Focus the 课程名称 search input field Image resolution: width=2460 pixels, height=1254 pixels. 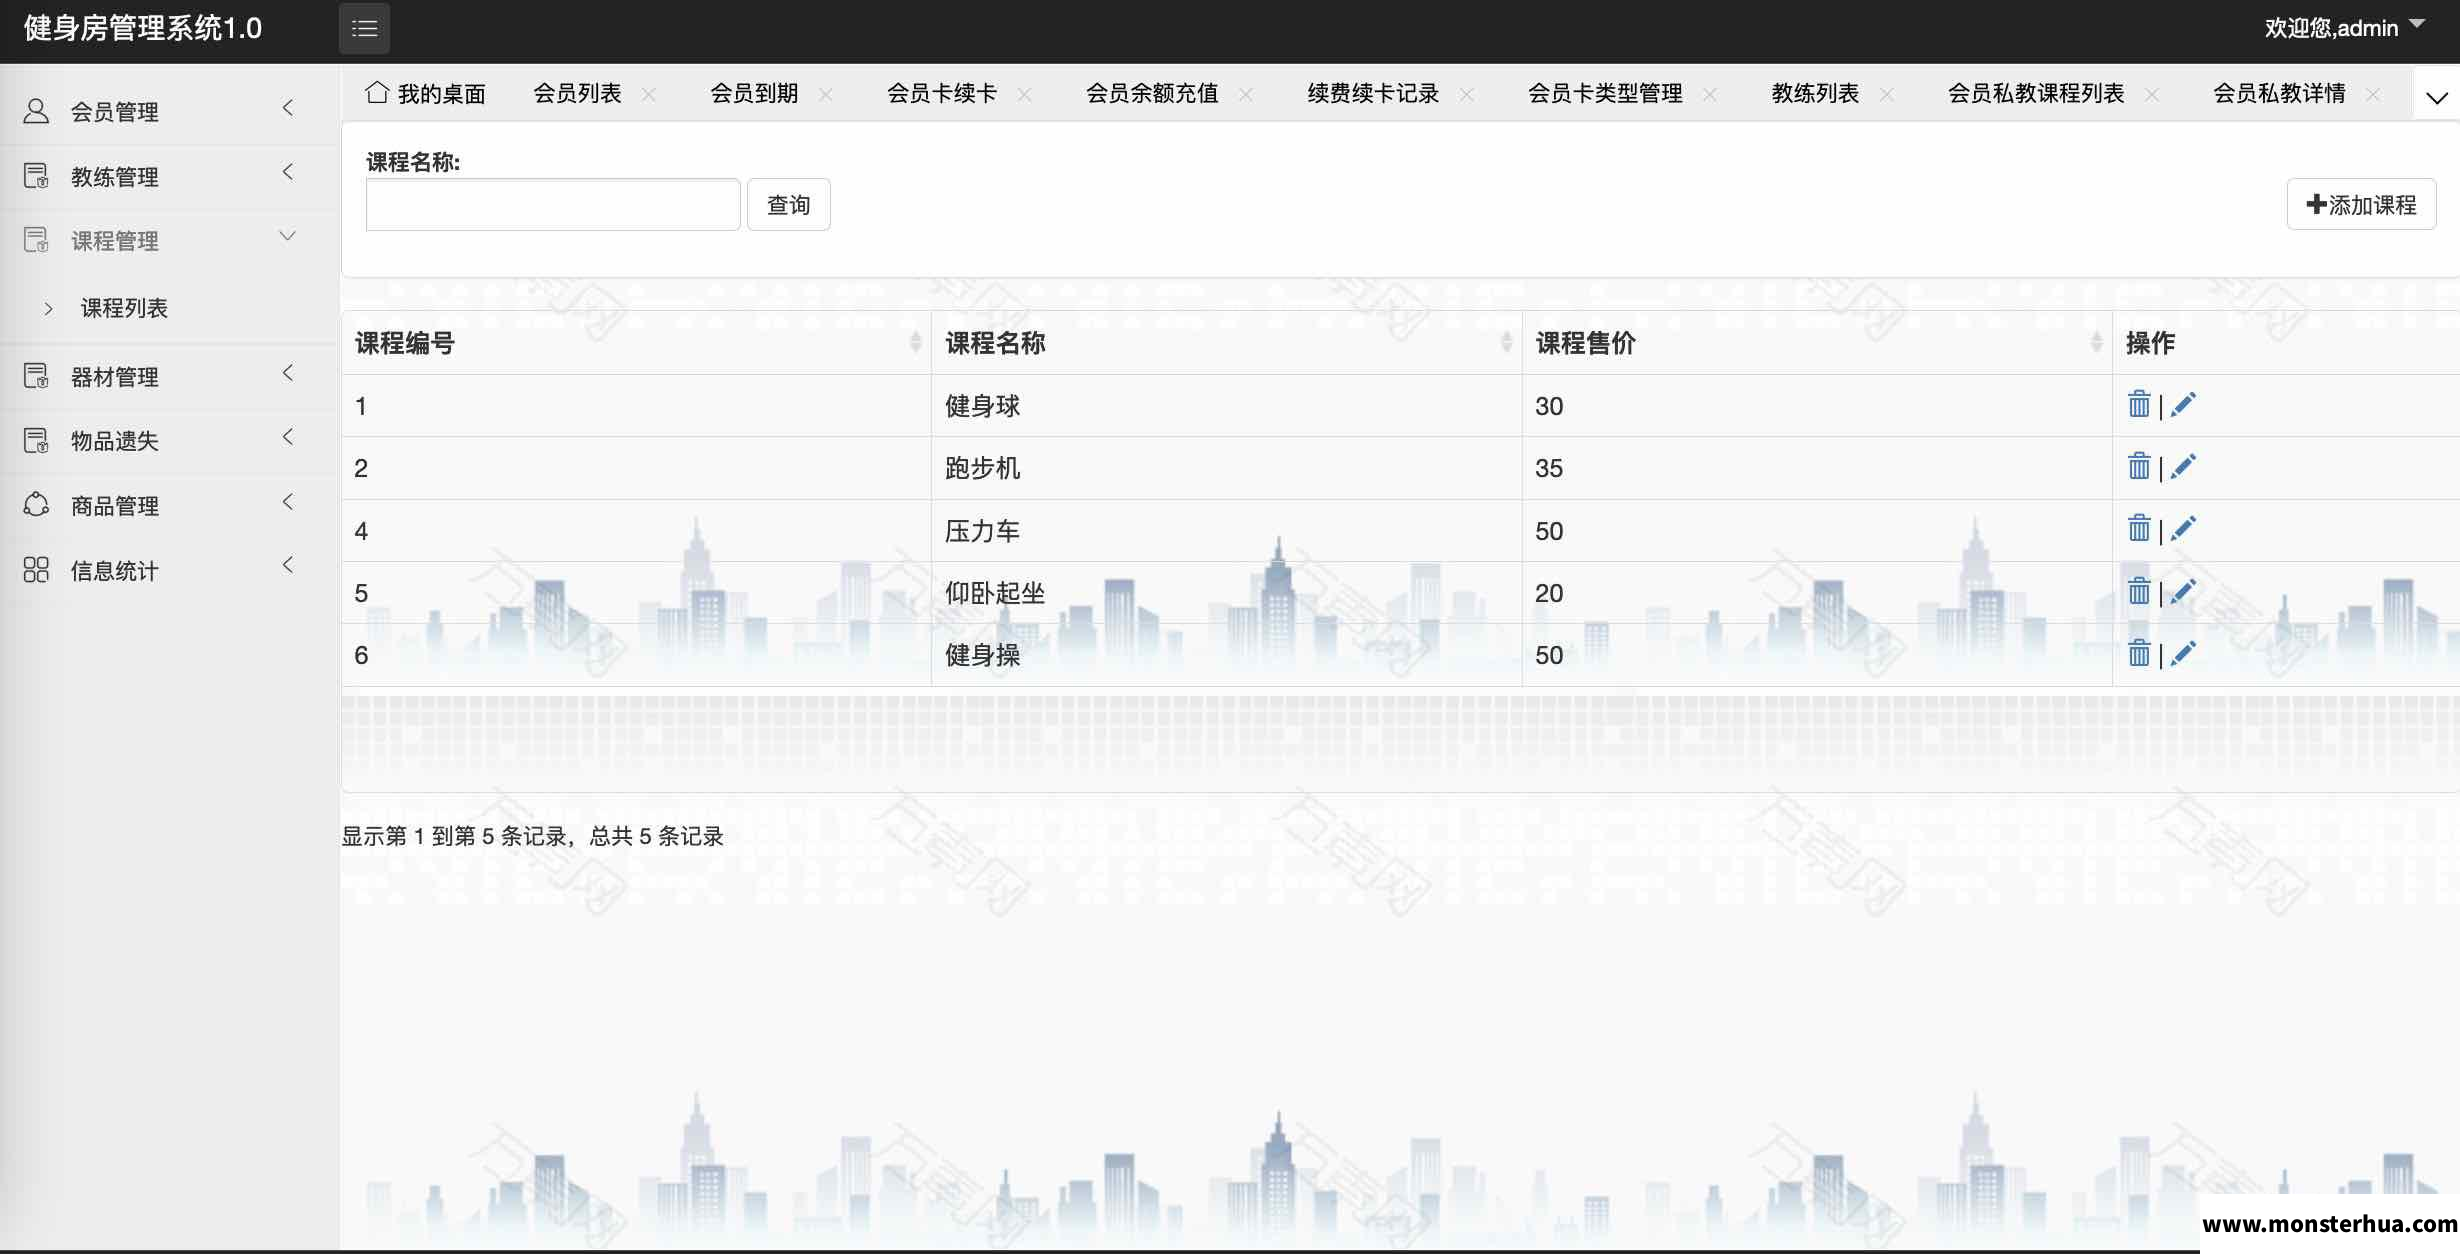(x=553, y=205)
